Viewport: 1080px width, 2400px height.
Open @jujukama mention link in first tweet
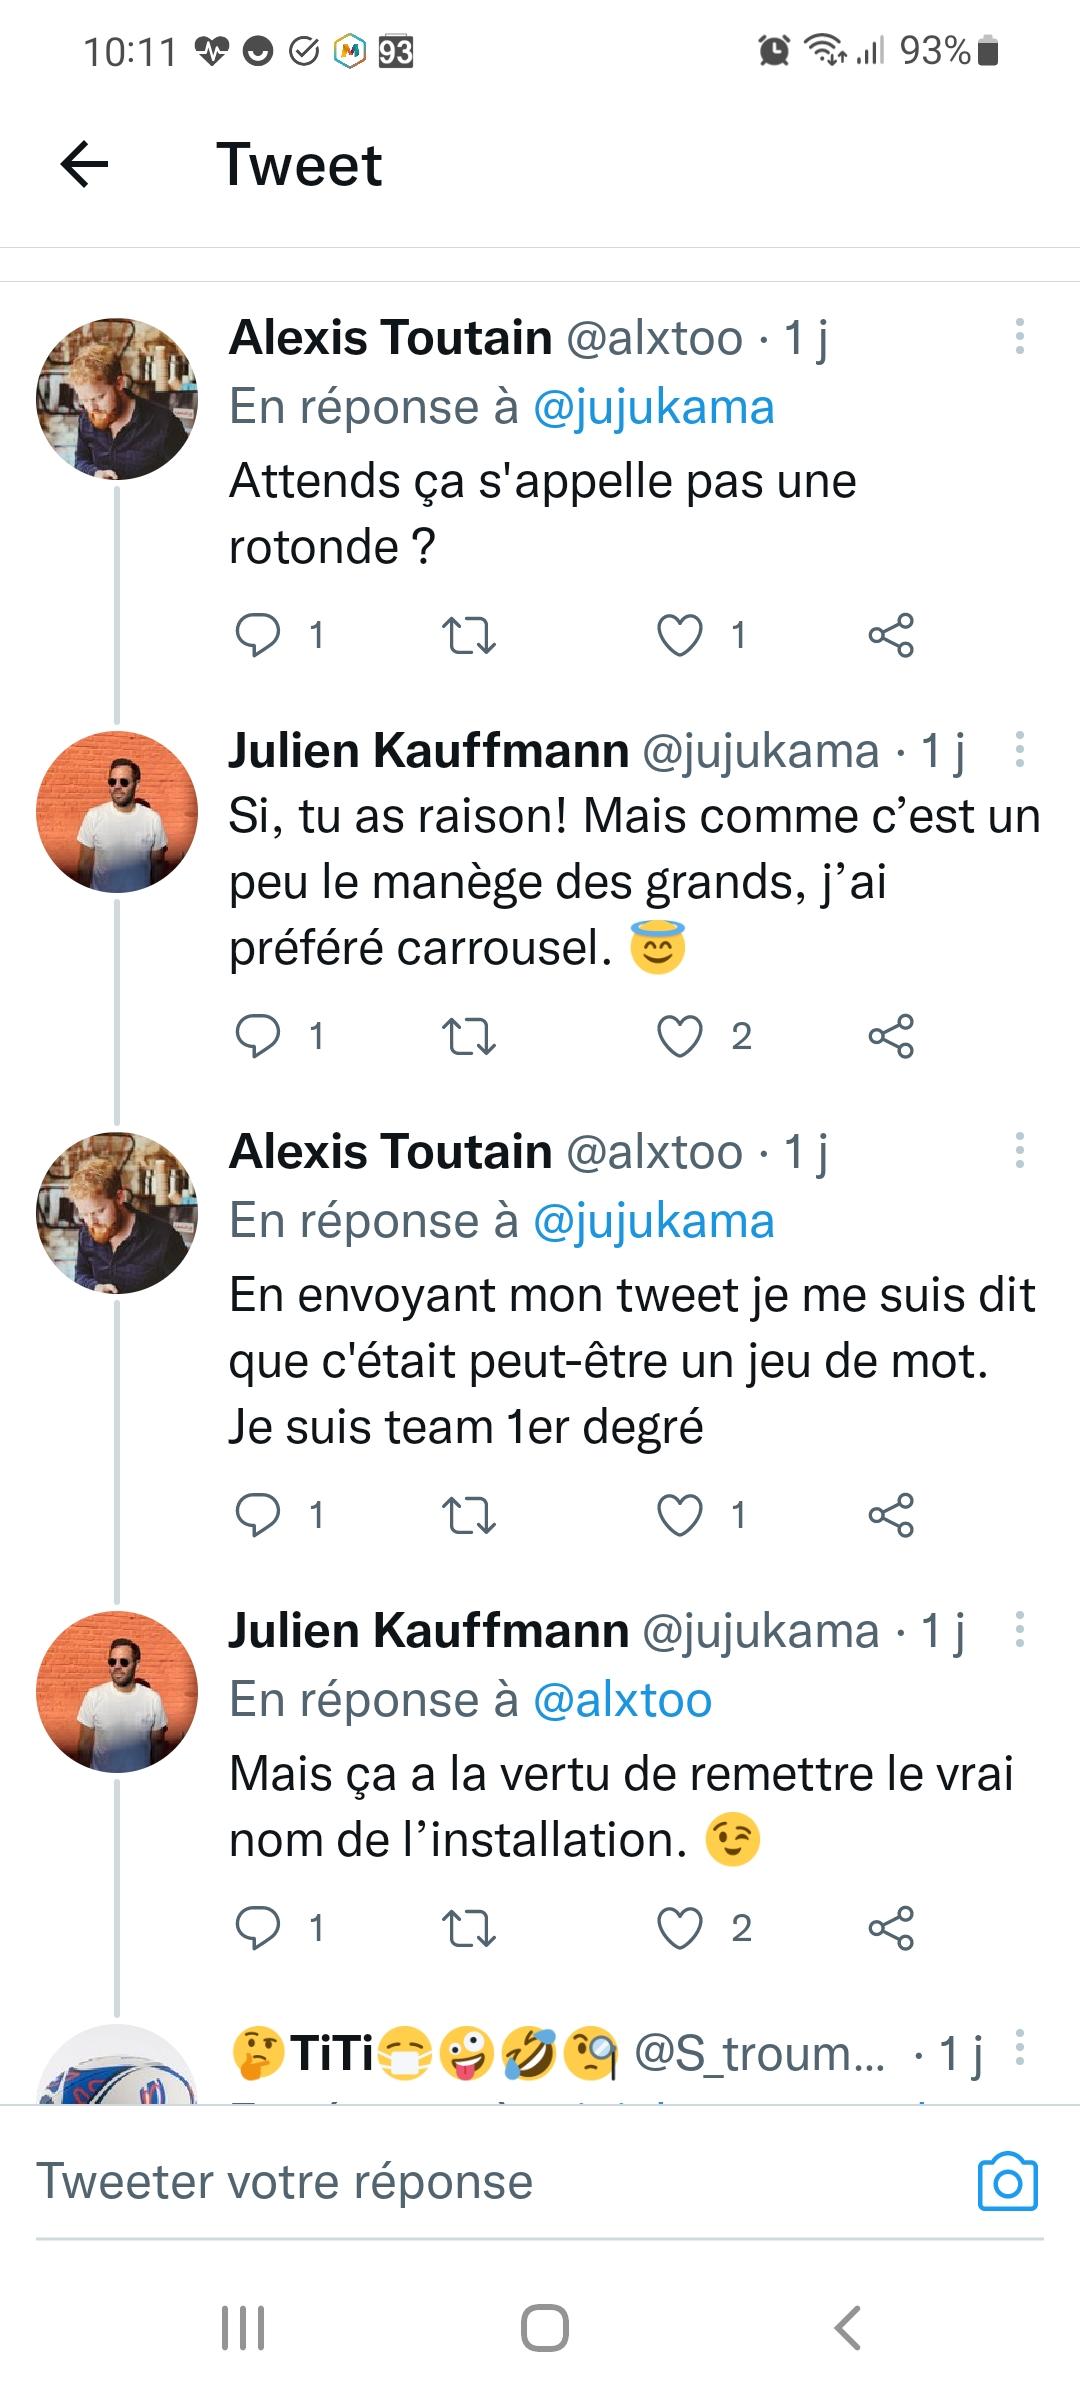pyautogui.click(x=653, y=407)
